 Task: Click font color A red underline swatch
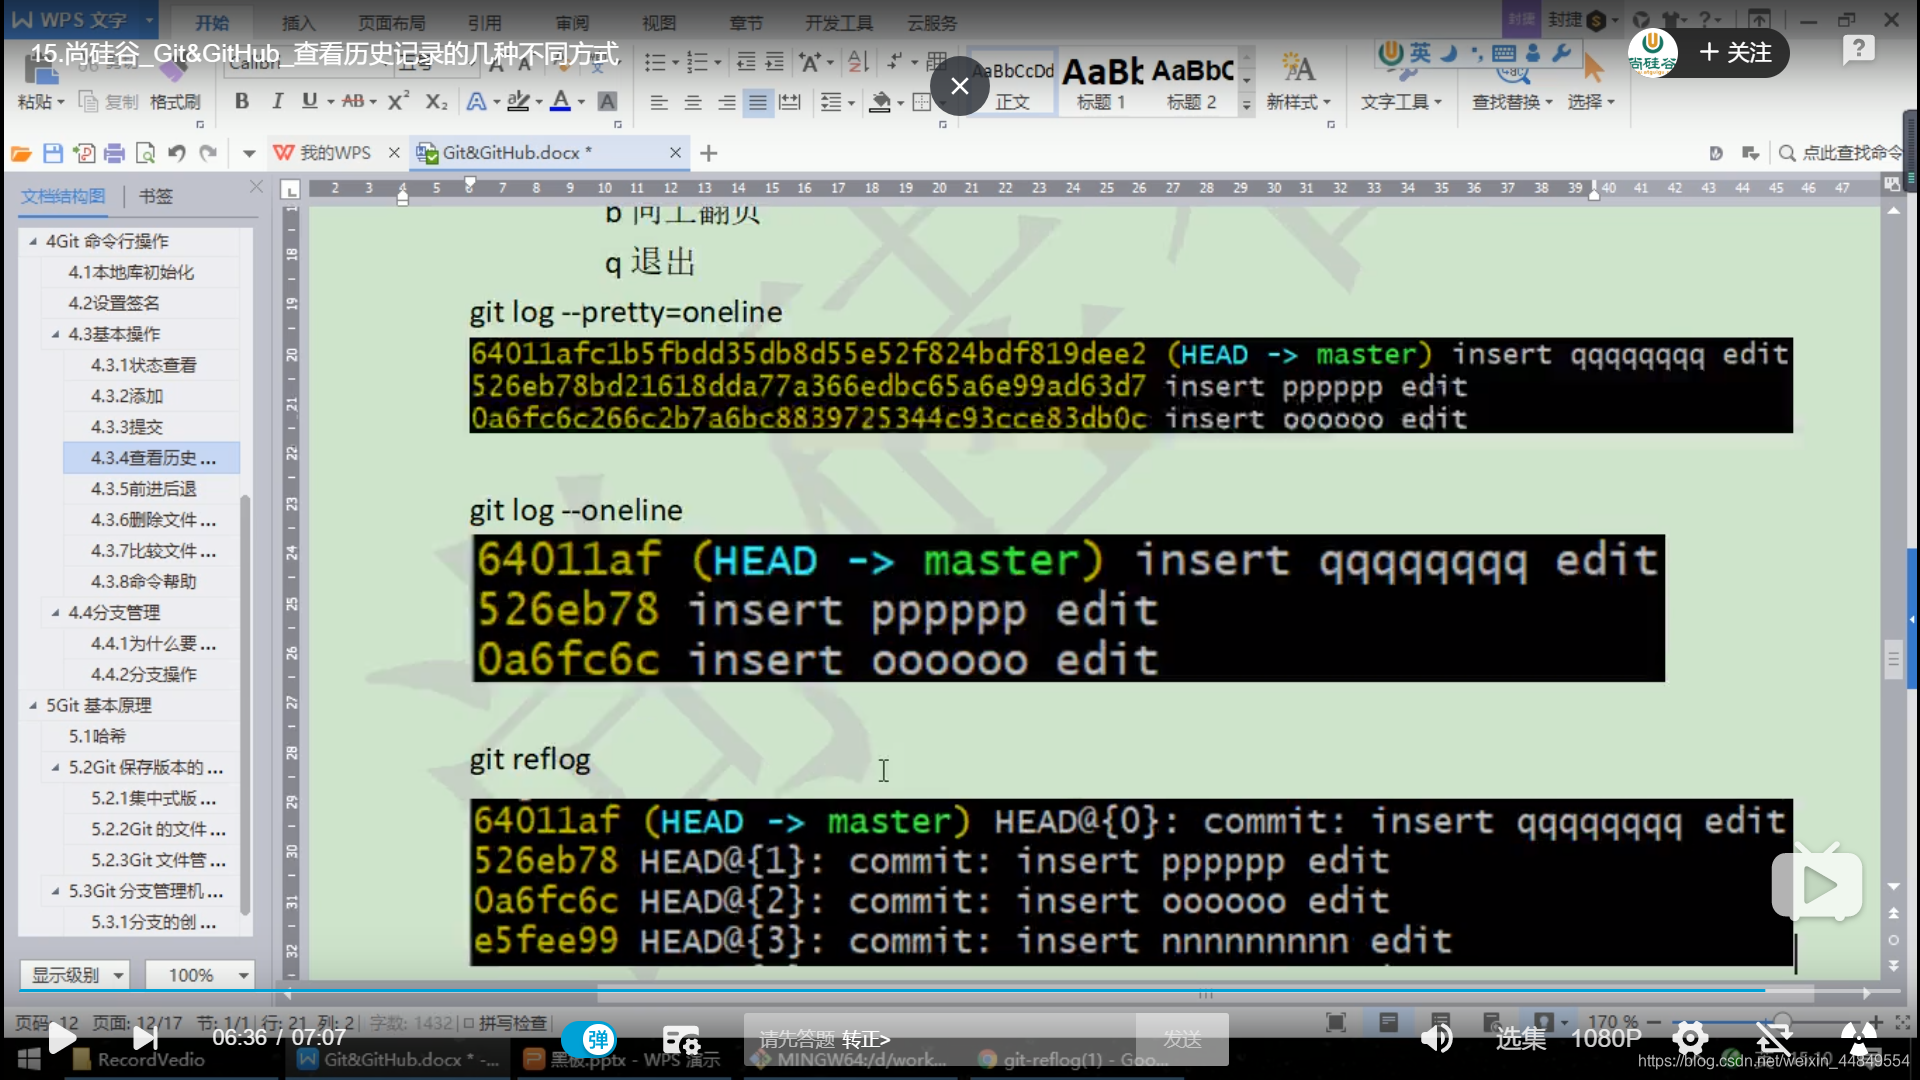[x=560, y=101]
